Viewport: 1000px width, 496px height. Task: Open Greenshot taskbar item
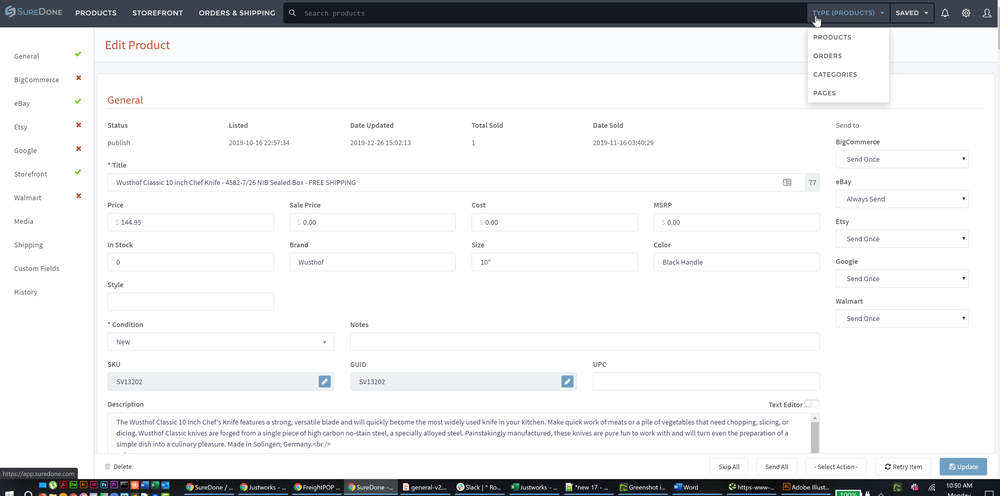(642, 487)
